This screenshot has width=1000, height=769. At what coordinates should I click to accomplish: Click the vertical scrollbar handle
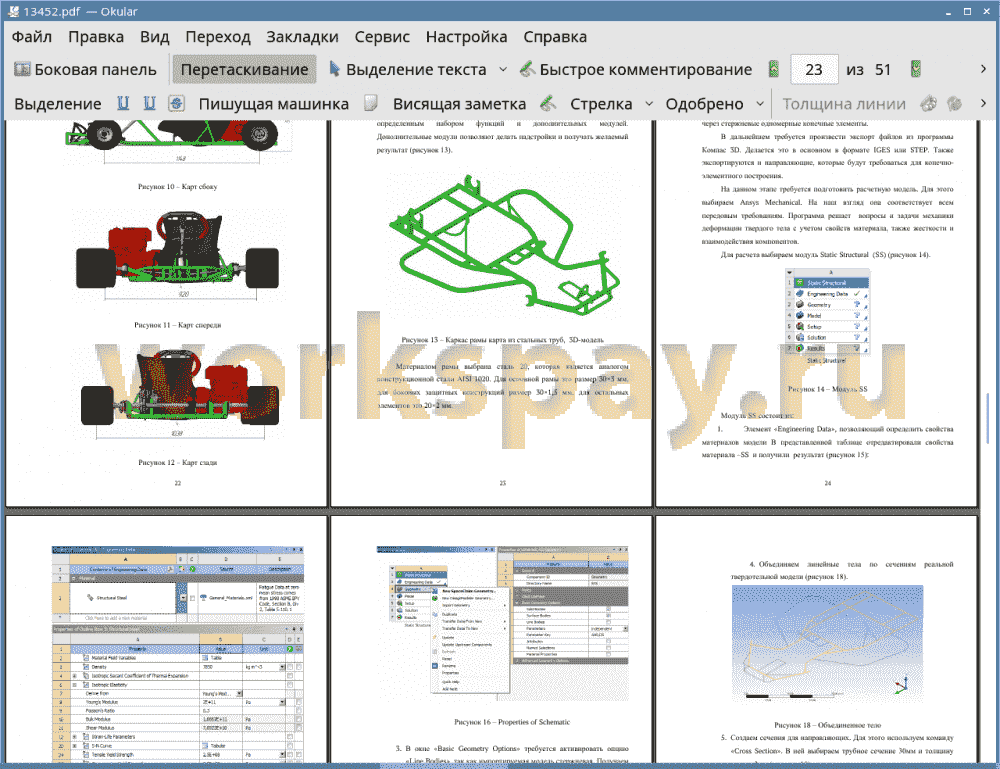coord(990,418)
